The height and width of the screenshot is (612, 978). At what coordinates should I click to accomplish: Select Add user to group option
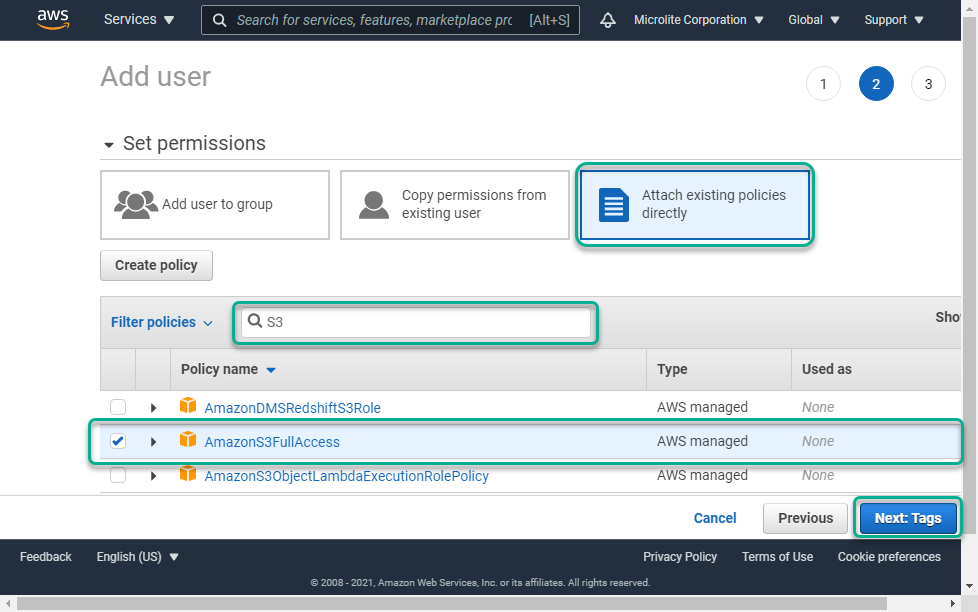click(x=215, y=205)
